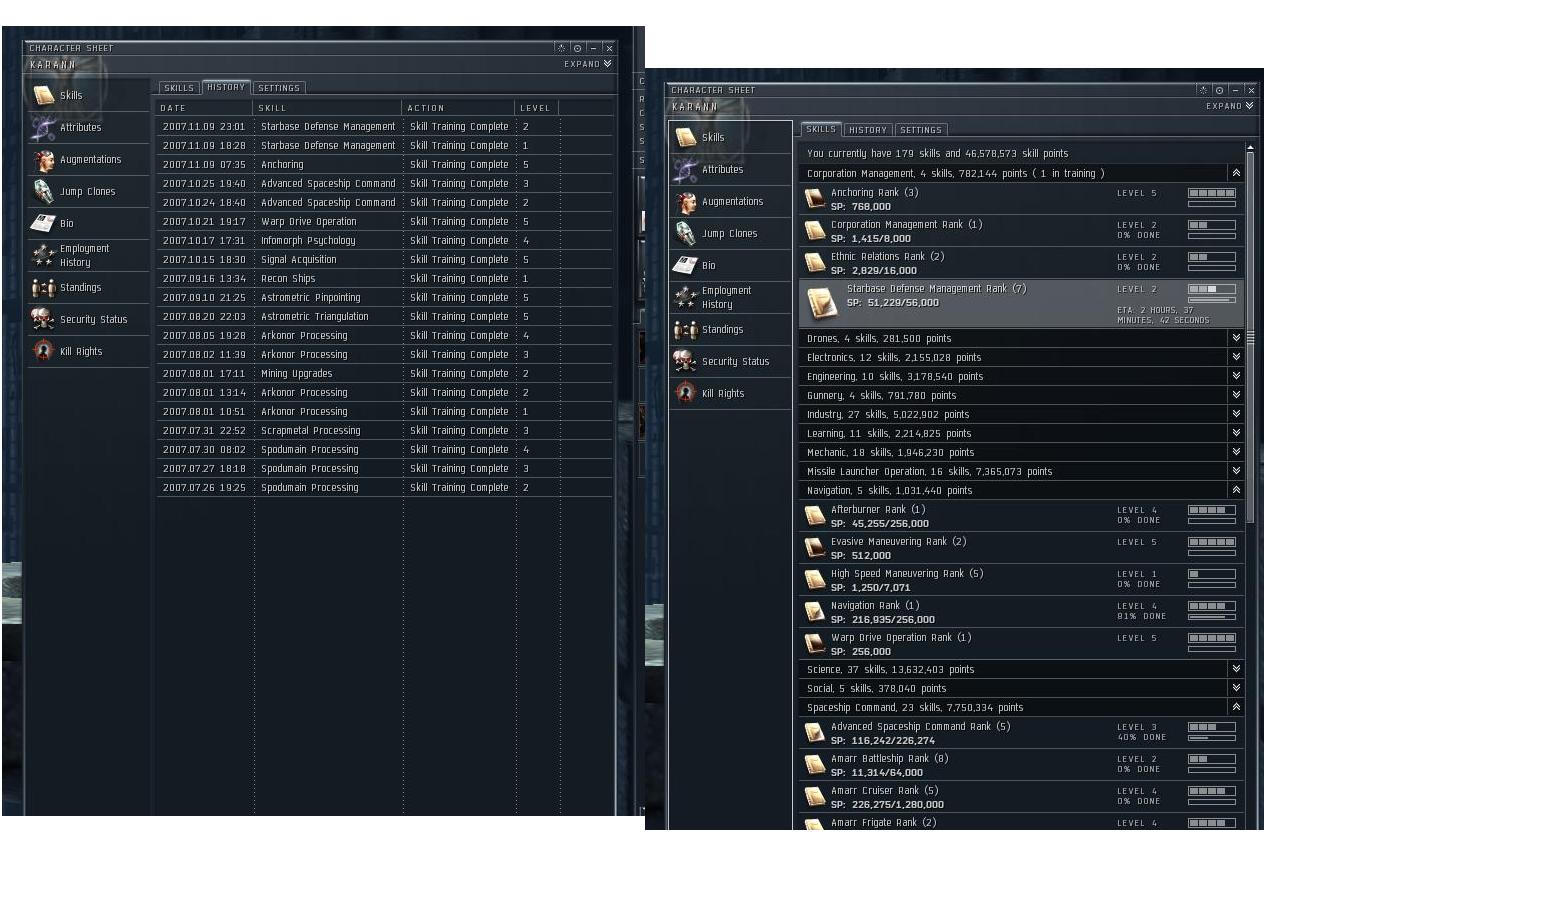Viewport: 1566px width, 902px height.
Task: Open Standings in the skills-list window sidebar
Action: [730, 330]
